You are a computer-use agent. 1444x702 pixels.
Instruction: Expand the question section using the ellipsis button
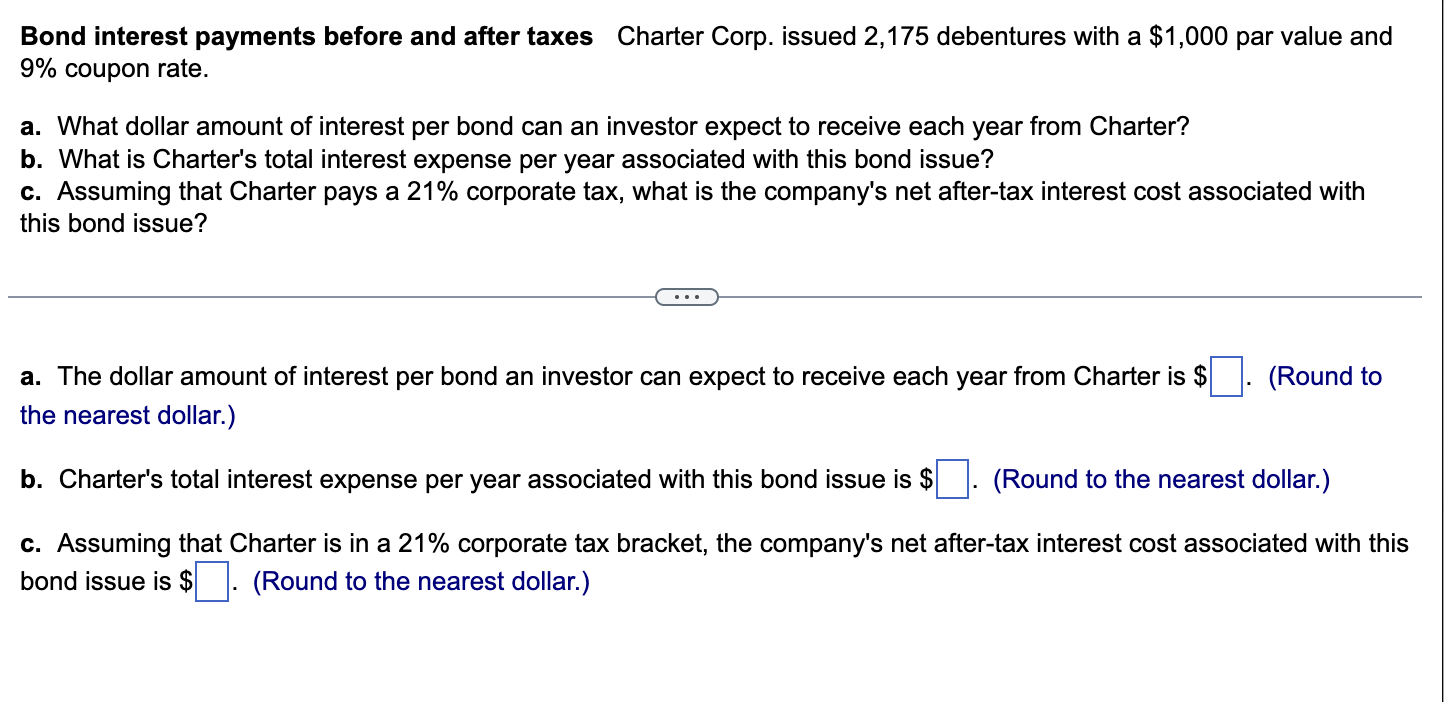click(687, 296)
